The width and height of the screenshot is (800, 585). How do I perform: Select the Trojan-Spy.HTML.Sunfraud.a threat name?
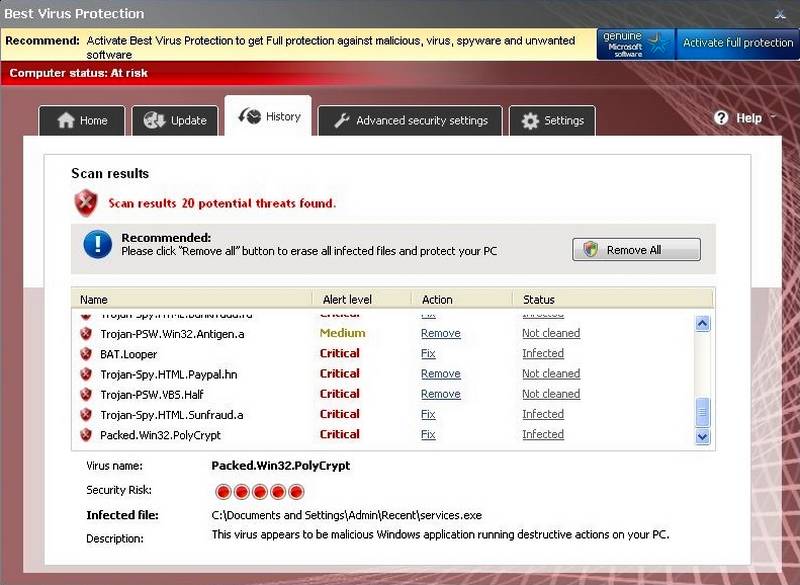[x=171, y=415]
